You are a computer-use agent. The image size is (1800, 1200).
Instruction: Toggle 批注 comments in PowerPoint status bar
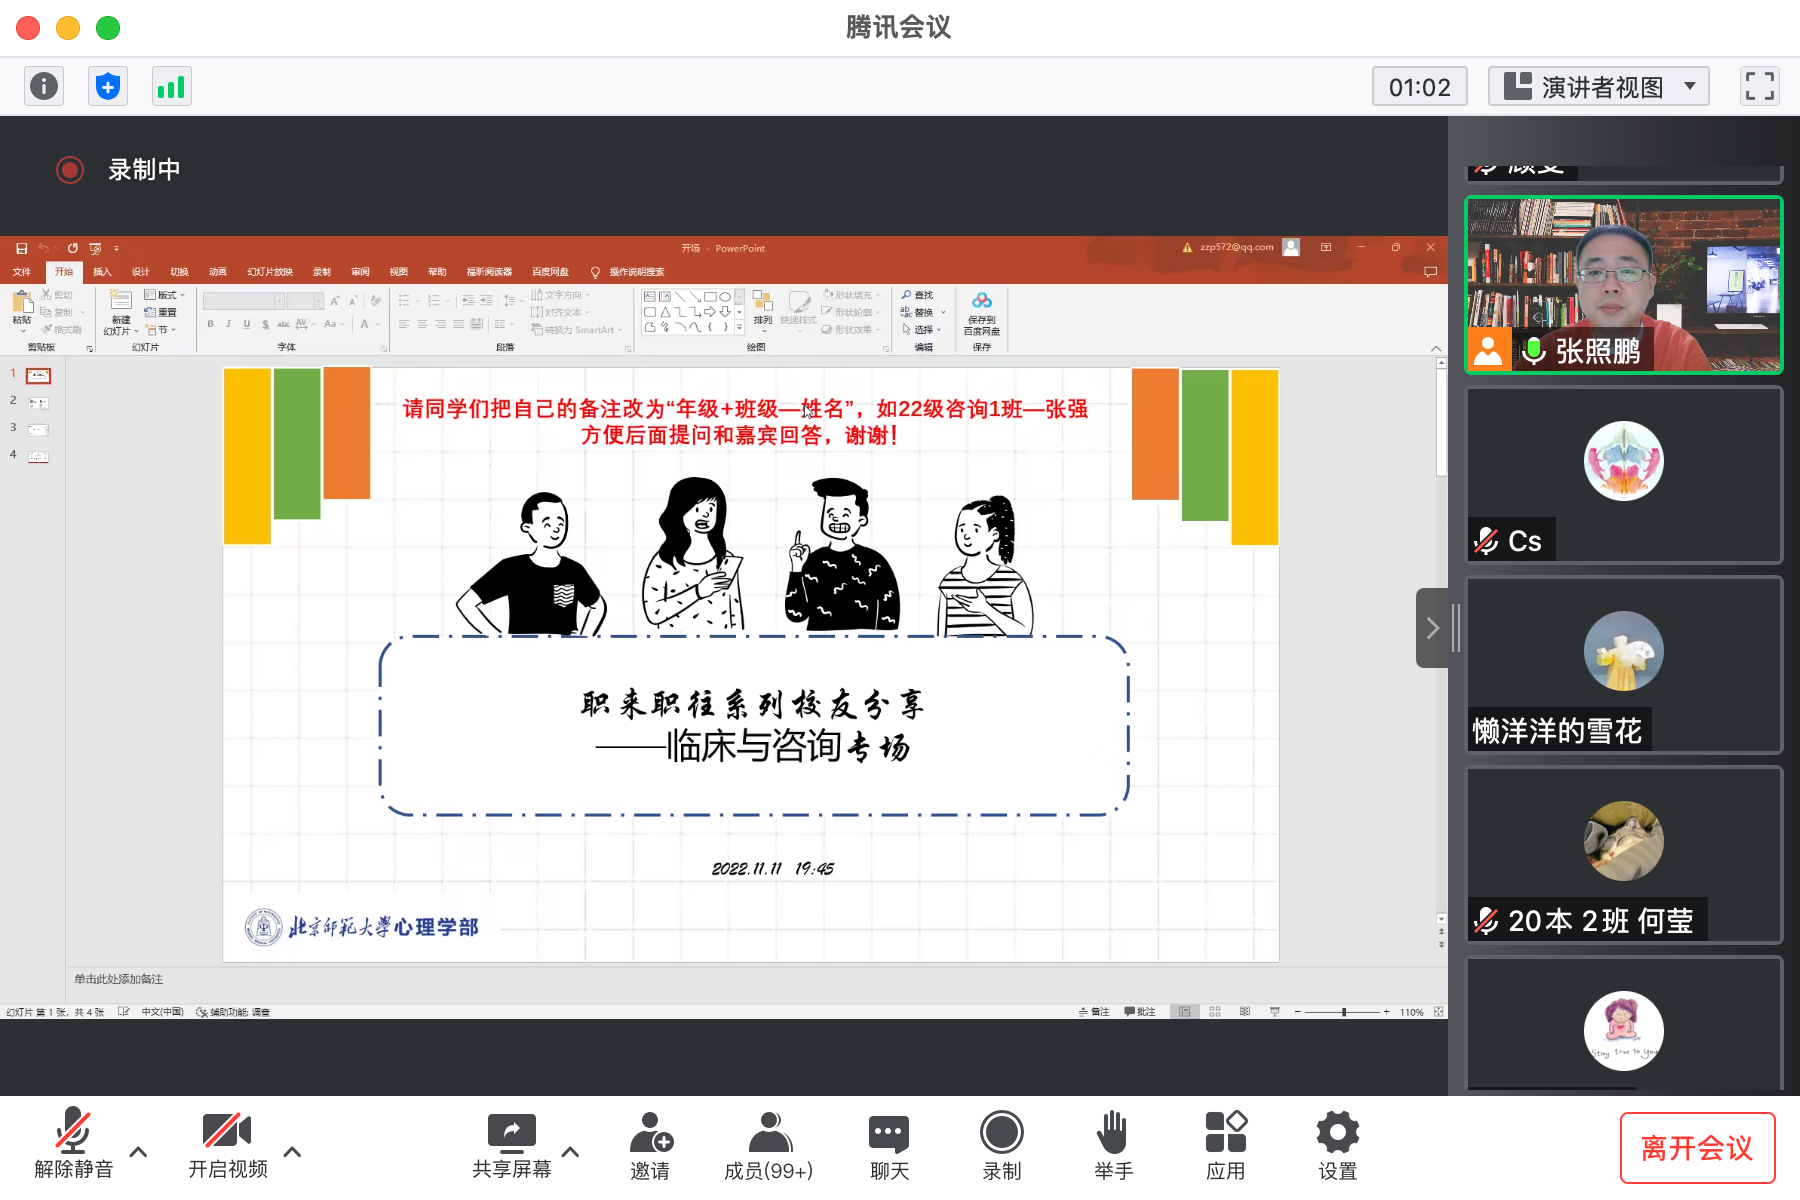pyautogui.click(x=1138, y=1011)
